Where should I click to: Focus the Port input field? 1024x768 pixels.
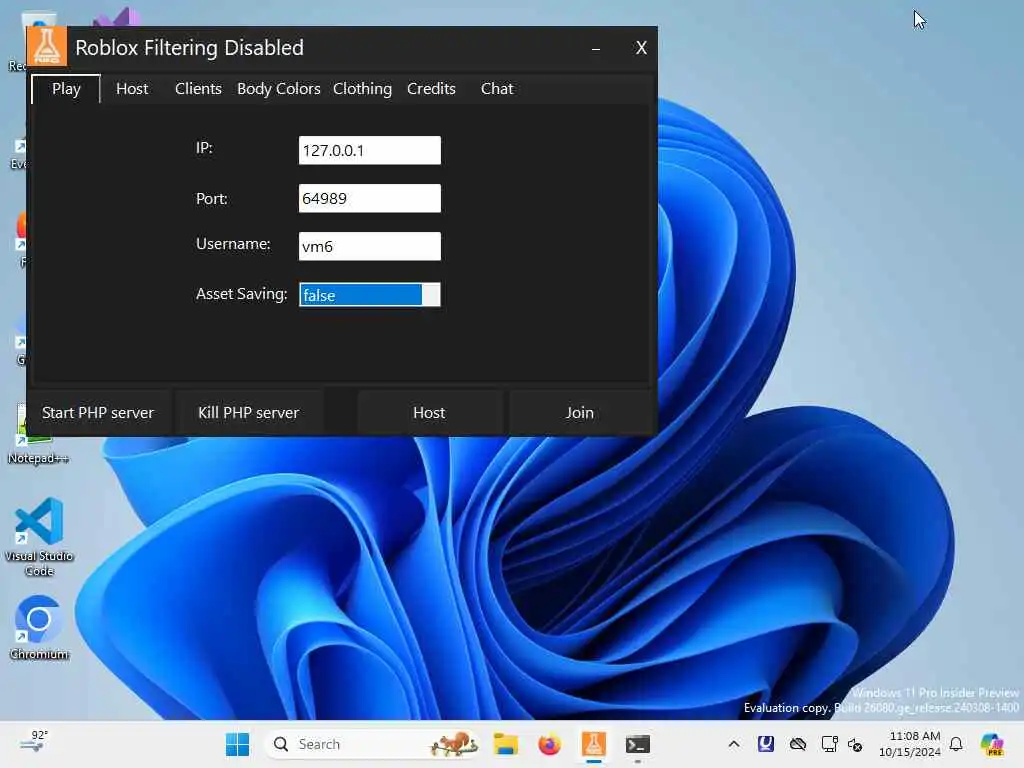coord(370,199)
